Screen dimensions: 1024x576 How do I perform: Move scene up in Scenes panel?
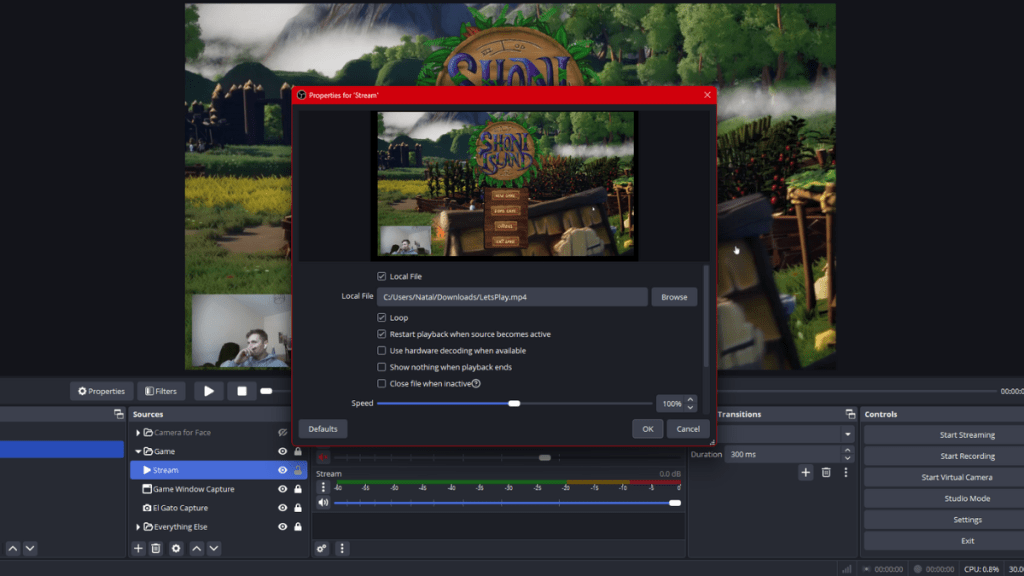[13, 549]
